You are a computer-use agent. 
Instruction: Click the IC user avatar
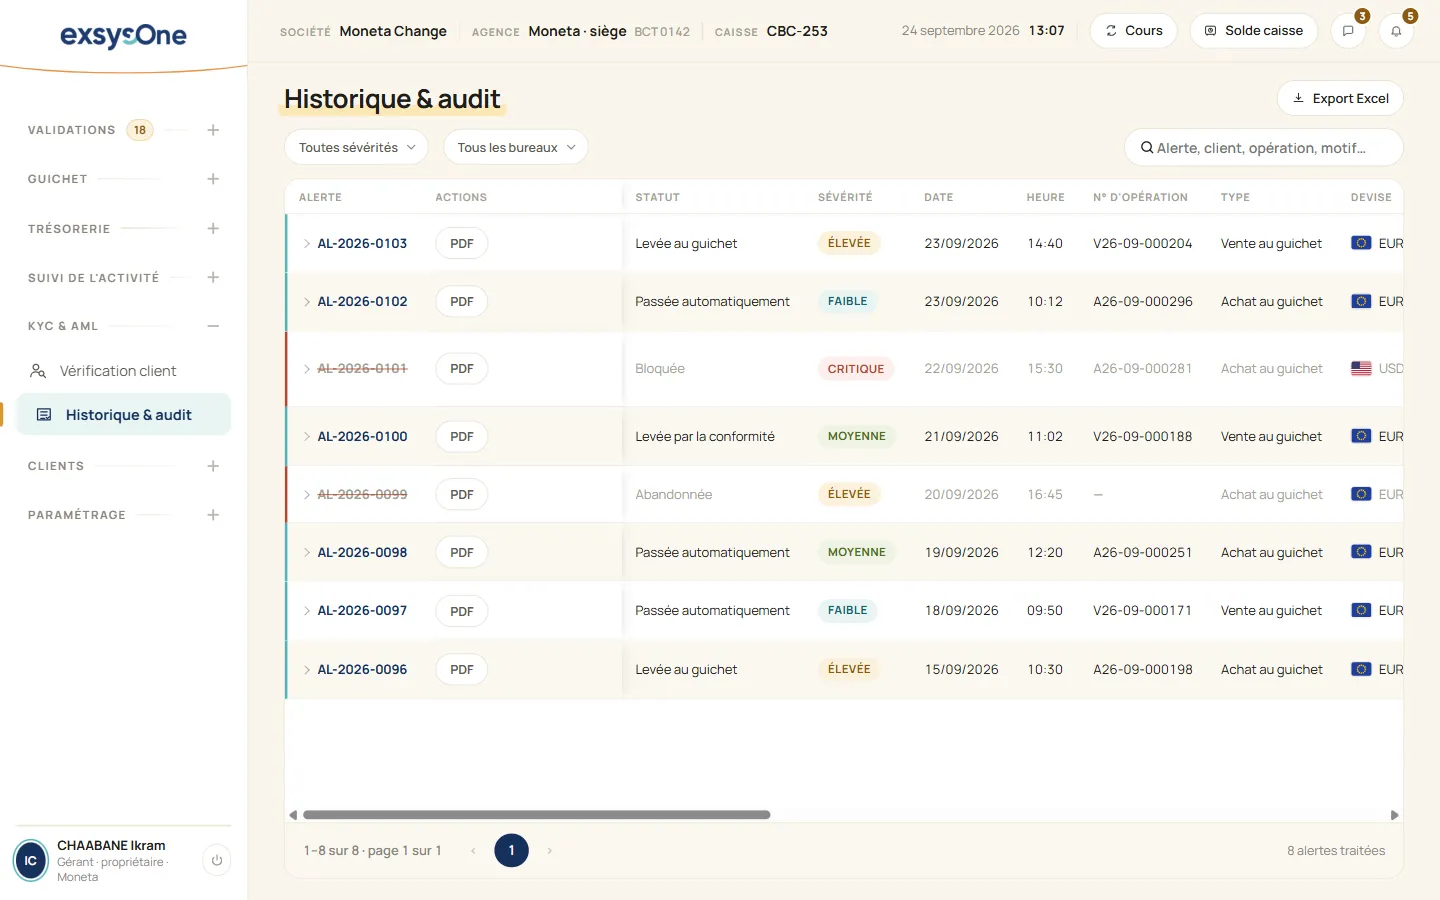pos(31,860)
